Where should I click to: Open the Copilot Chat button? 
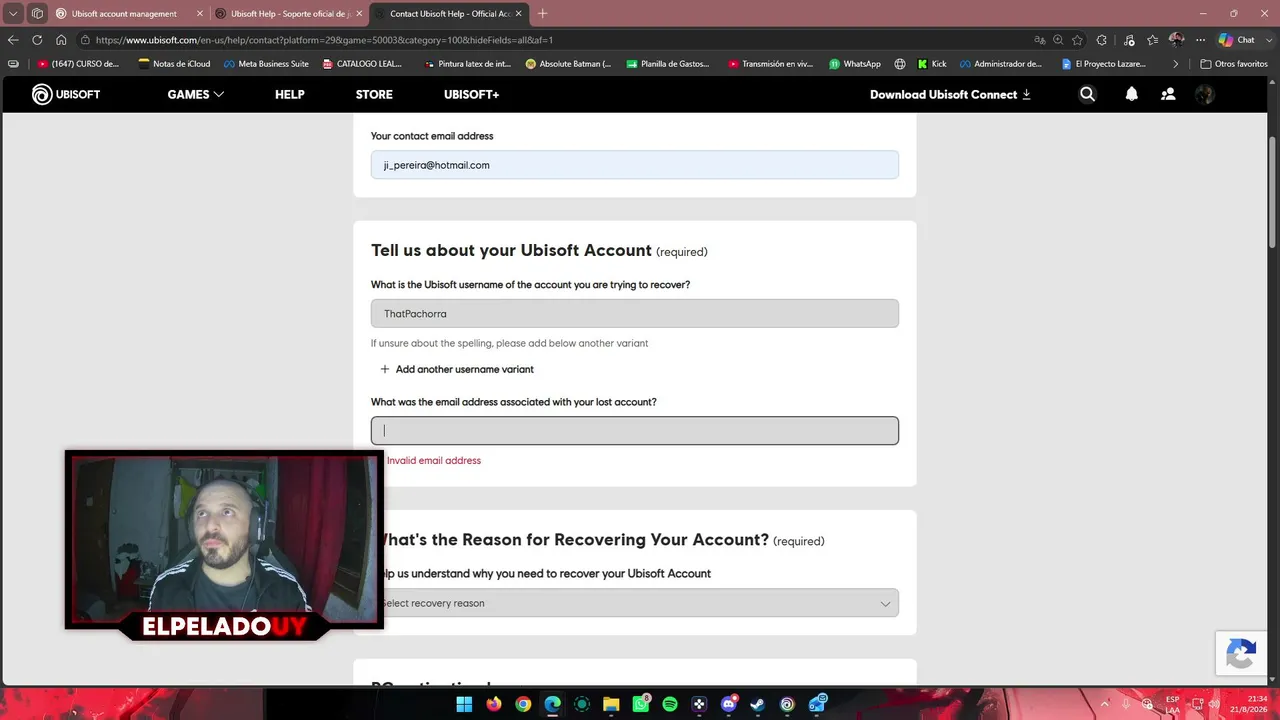click(1237, 40)
